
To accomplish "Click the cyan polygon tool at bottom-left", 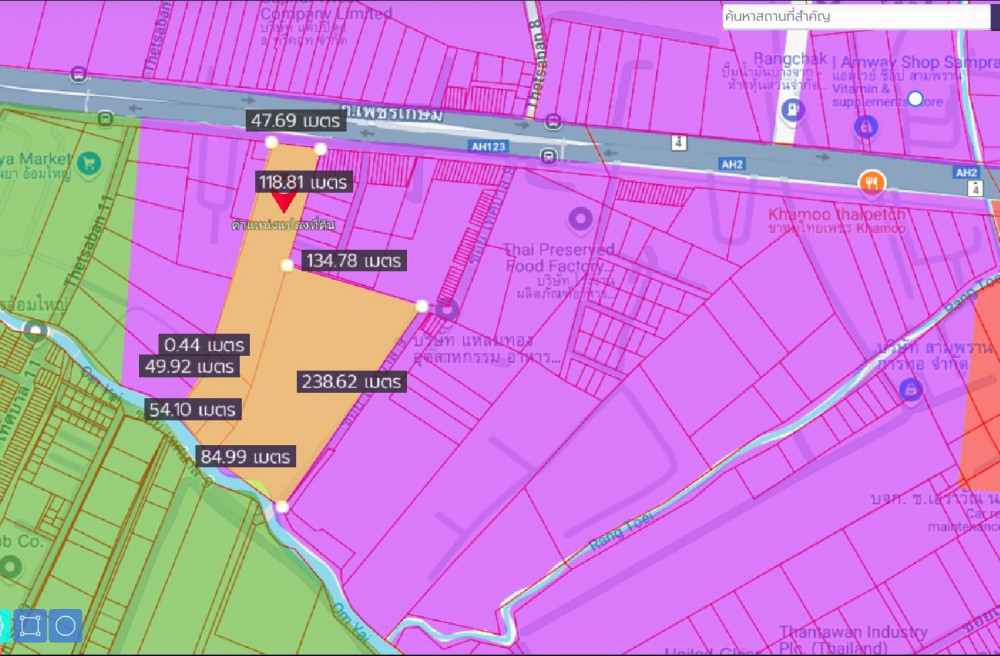I will pos(3,626).
